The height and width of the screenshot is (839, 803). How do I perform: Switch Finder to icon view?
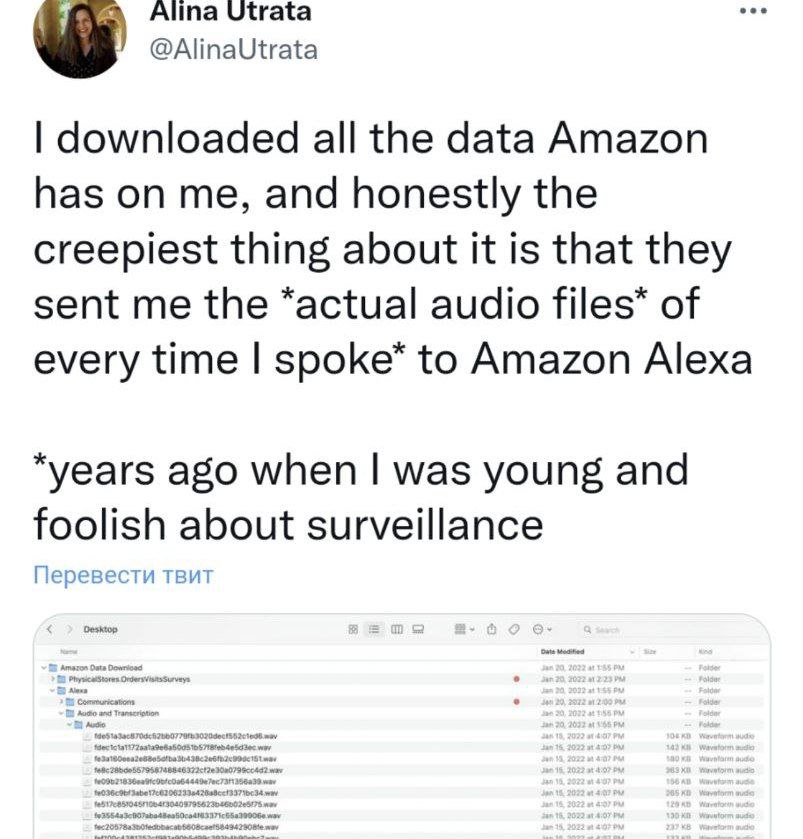pos(352,629)
